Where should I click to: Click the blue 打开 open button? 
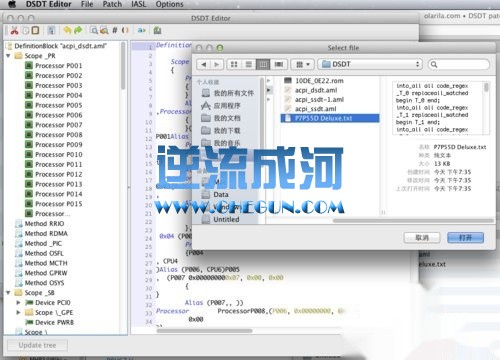click(x=465, y=238)
